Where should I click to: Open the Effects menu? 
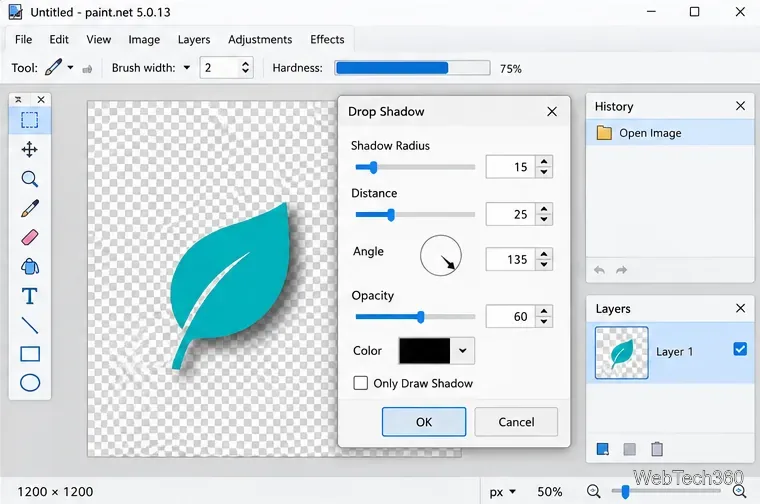click(x=327, y=39)
